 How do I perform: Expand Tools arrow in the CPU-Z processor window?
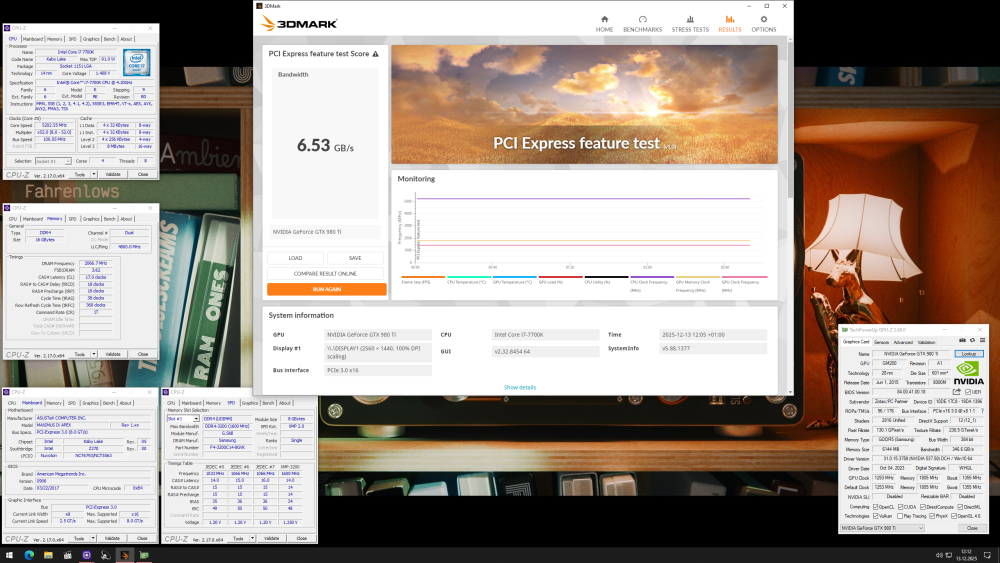94,174
